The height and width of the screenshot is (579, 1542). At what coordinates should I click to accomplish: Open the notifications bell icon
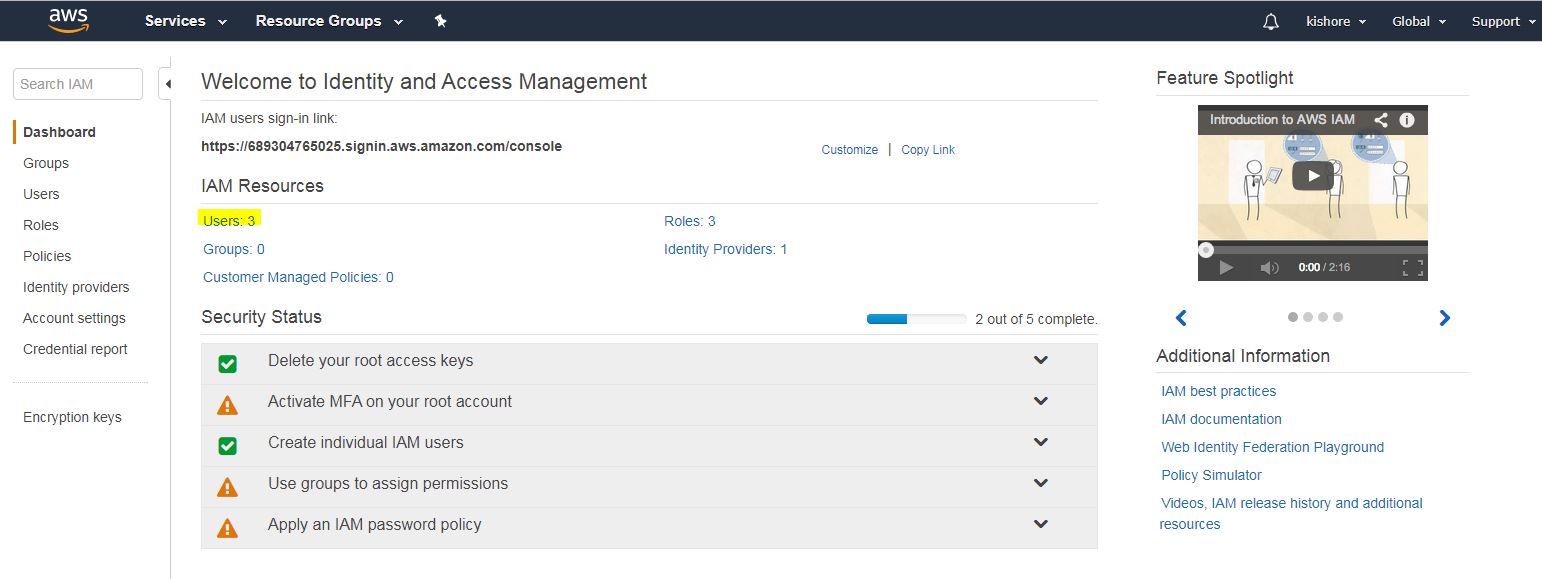(1270, 22)
